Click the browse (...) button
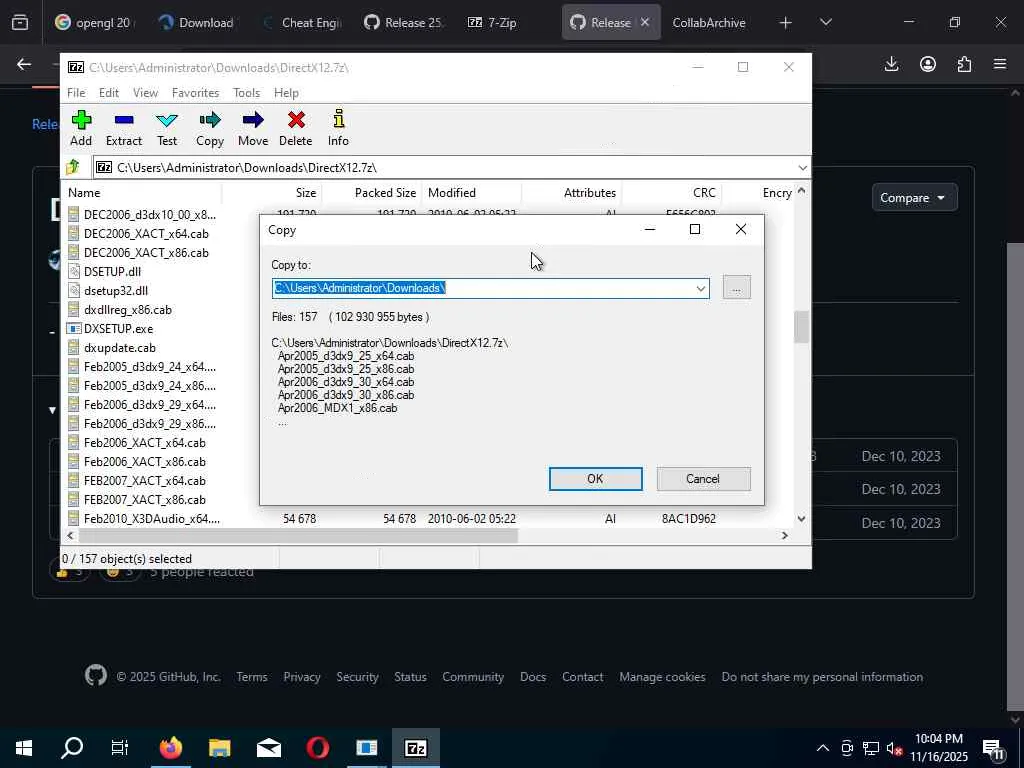The image size is (1024, 768). pos(737,287)
